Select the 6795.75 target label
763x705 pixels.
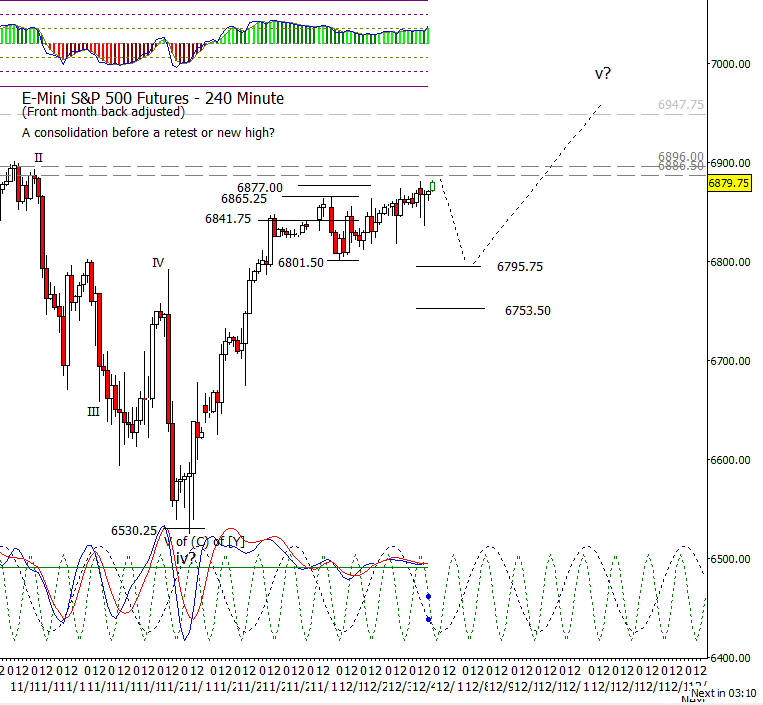[x=520, y=267]
